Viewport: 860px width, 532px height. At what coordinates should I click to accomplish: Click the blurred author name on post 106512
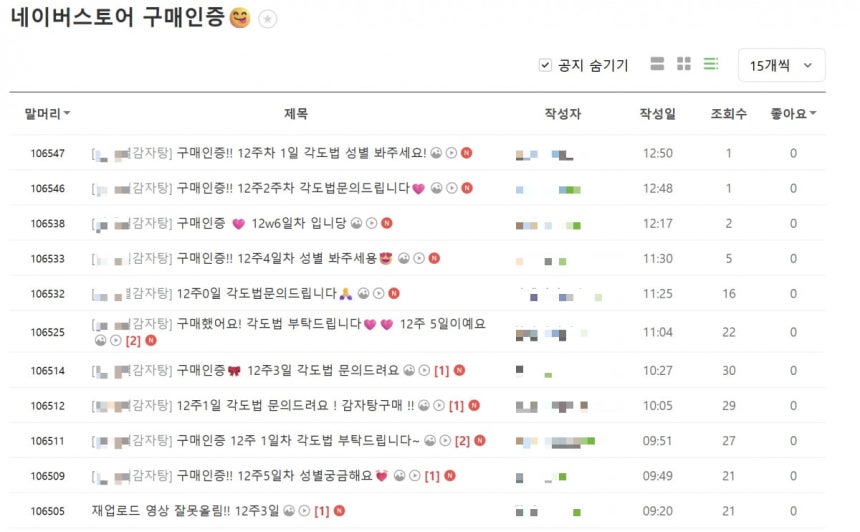point(552,406)
